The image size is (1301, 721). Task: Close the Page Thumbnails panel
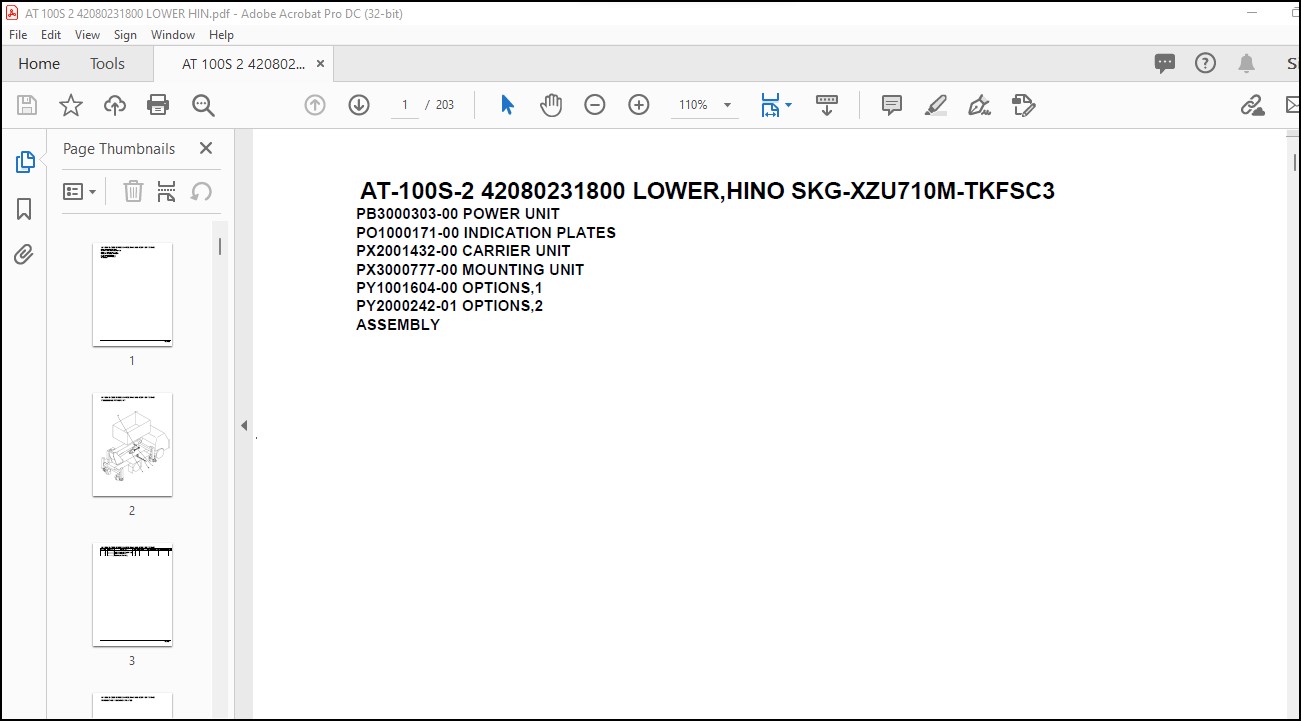click(x=206, y=148)
